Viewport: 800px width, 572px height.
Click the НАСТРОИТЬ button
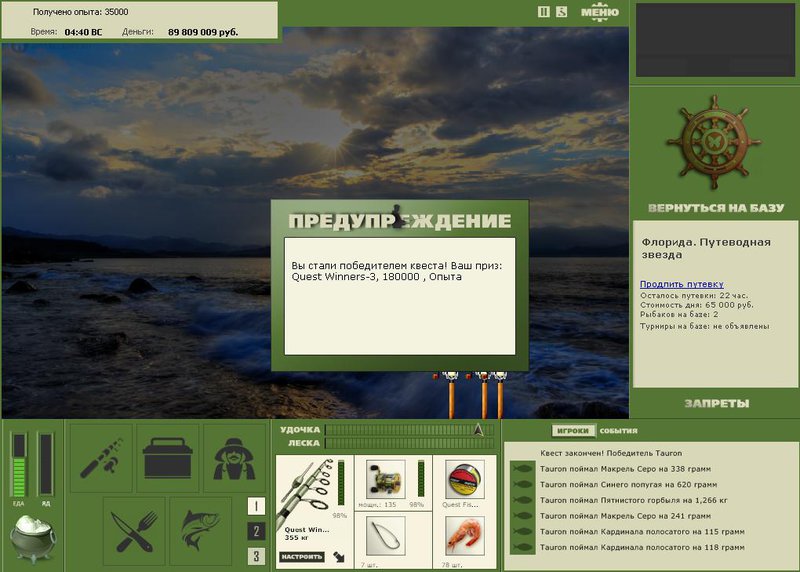point(302,557)
